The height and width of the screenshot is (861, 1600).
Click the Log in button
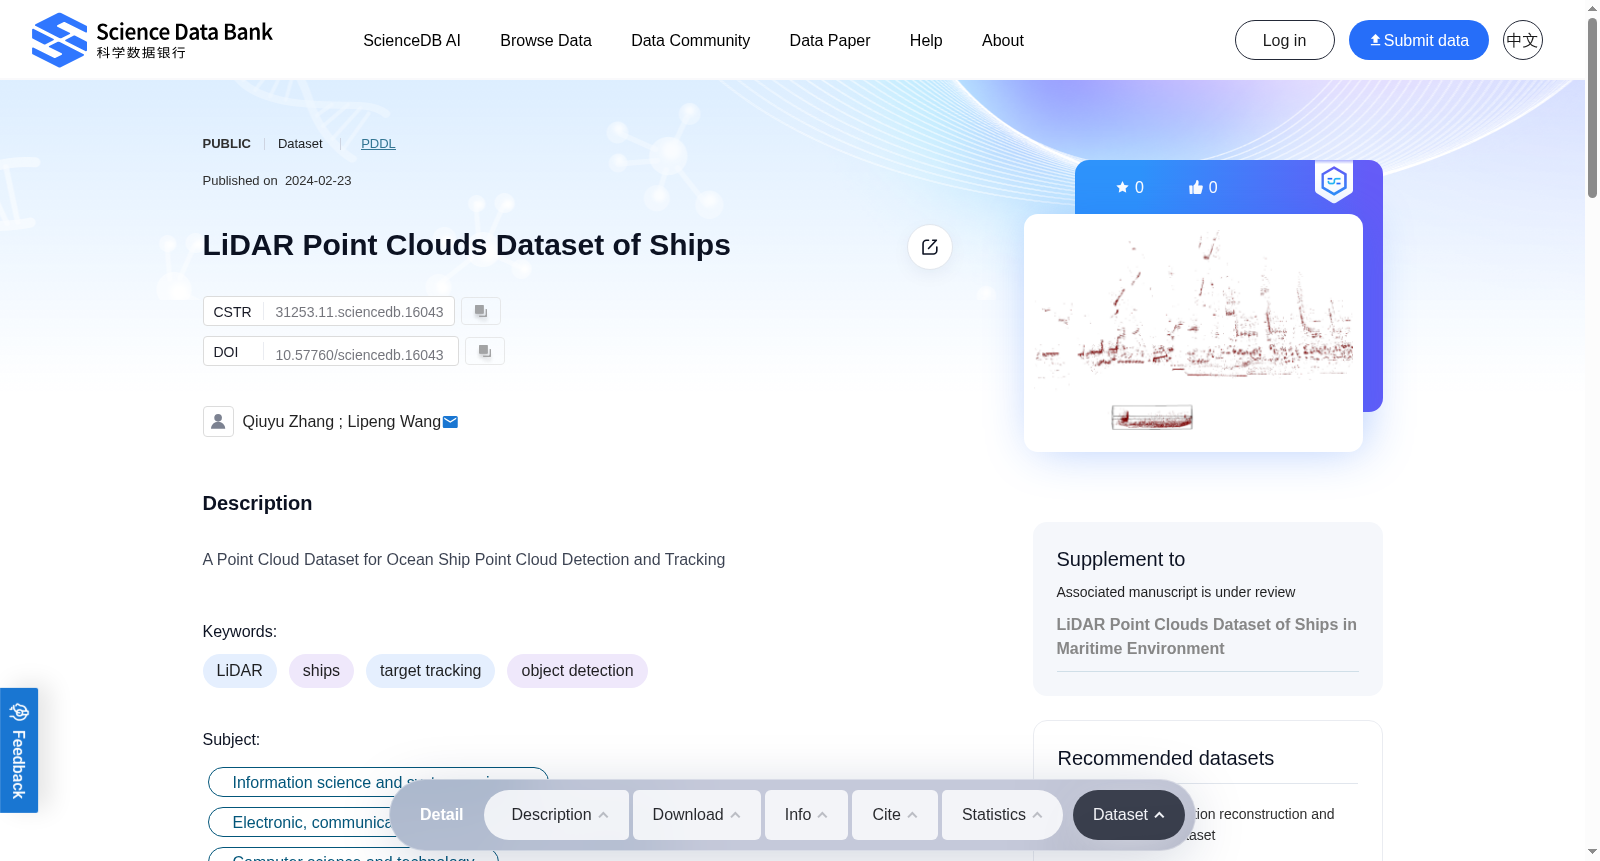pyautogui.click(x=1285, y=40)
